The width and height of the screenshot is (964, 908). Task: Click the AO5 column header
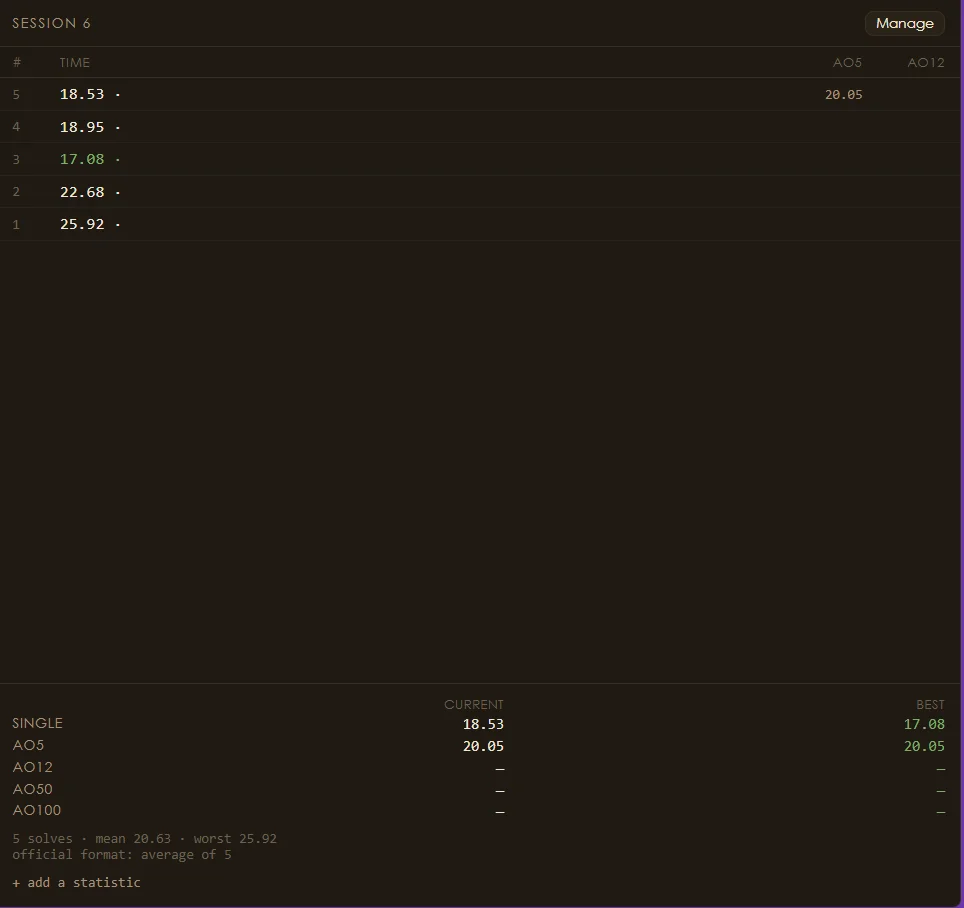click(847, 63)
